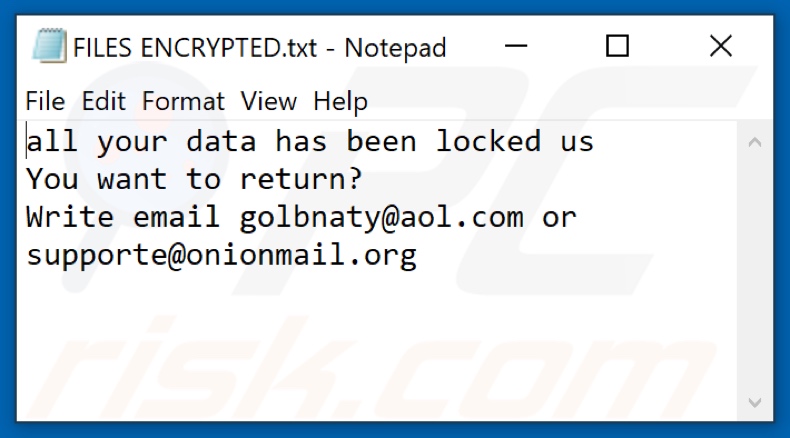Click the scroll down arrow

click(x=757, y=404)
